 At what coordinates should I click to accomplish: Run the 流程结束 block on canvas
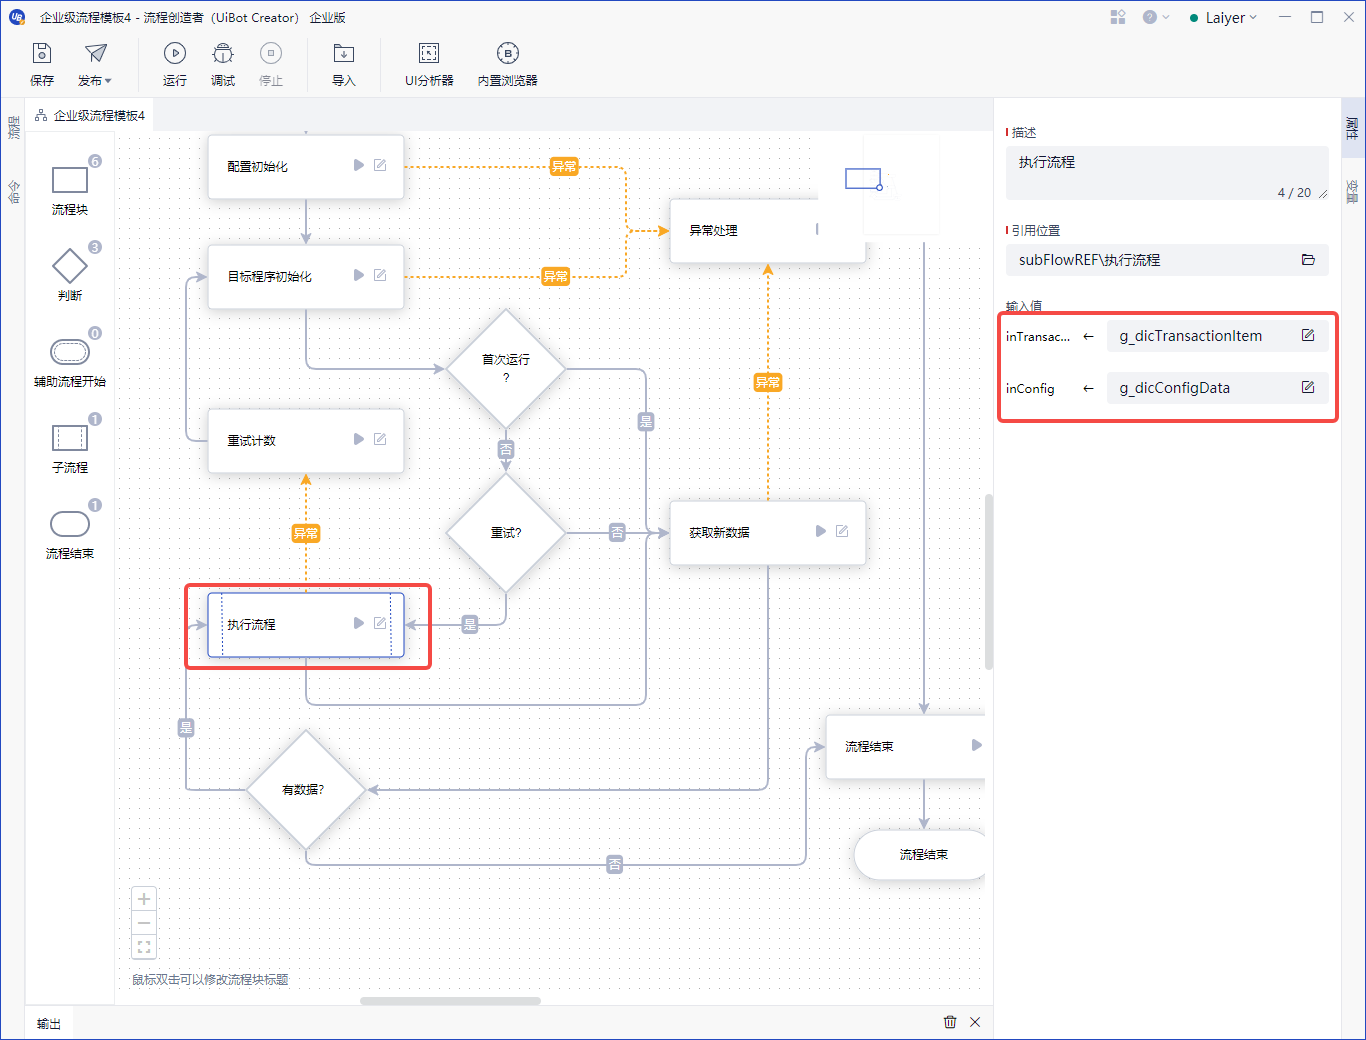[977, 745]
